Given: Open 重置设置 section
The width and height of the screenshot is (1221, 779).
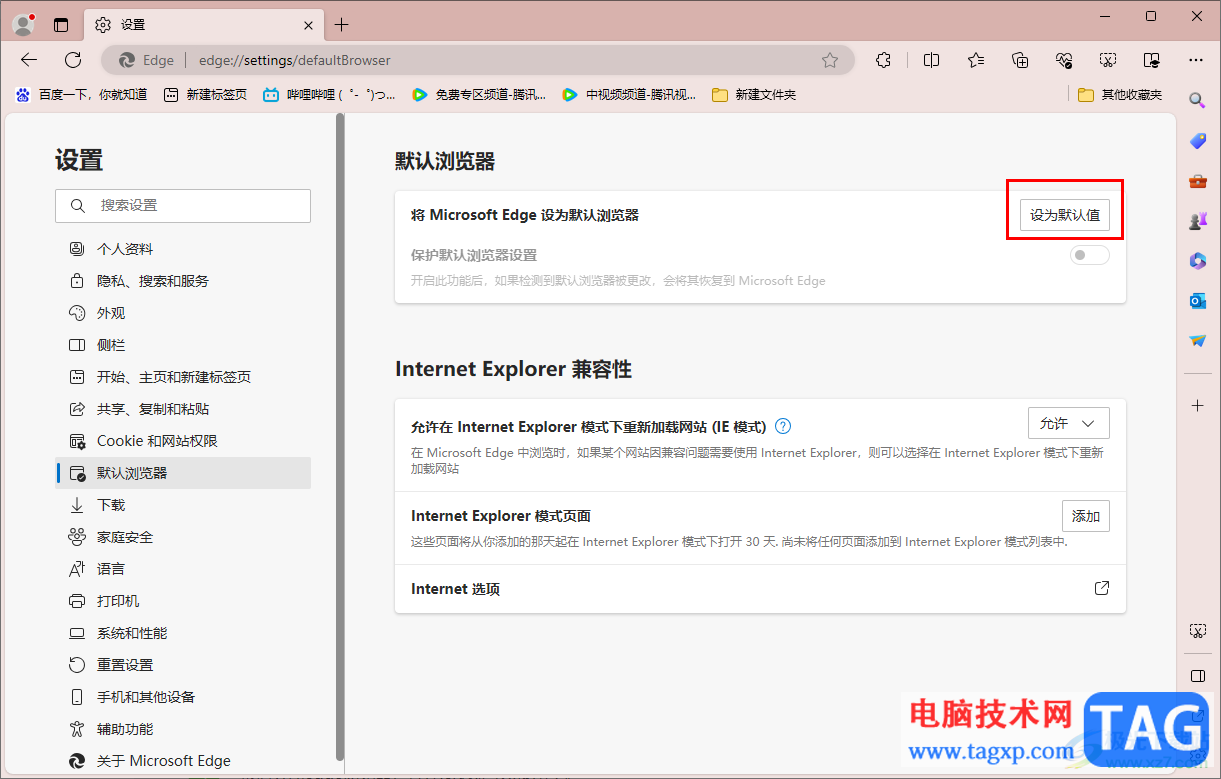Looking at the screenshot, I should point(183,665).
